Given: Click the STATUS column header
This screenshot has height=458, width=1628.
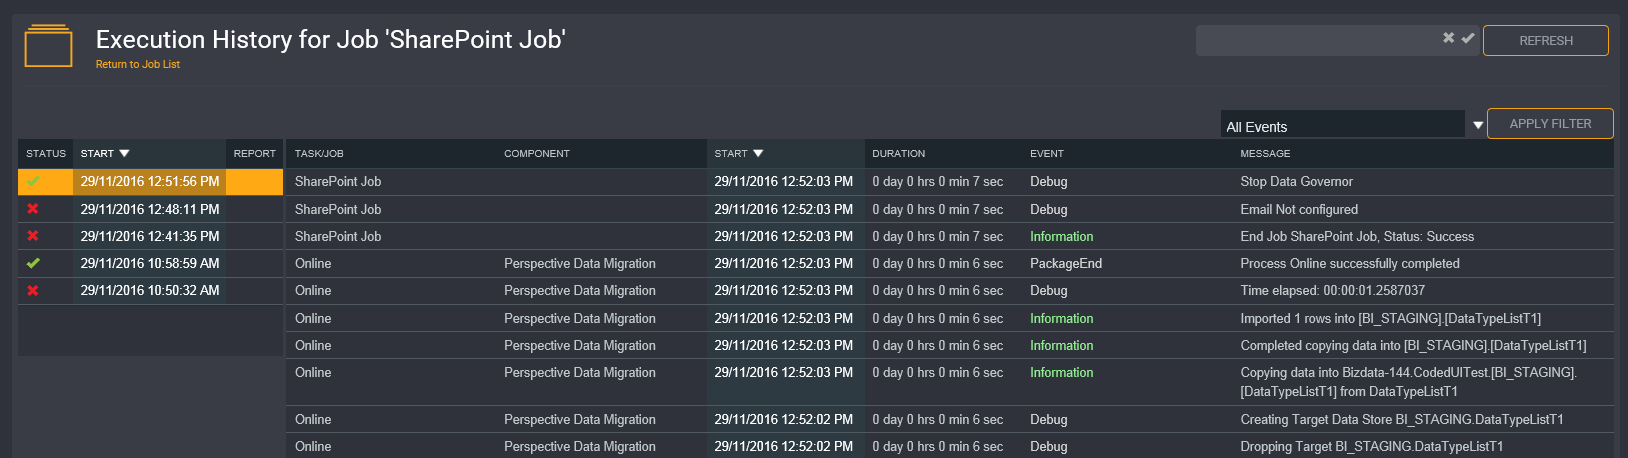Looking at the screenshot, I should [46, 153].
